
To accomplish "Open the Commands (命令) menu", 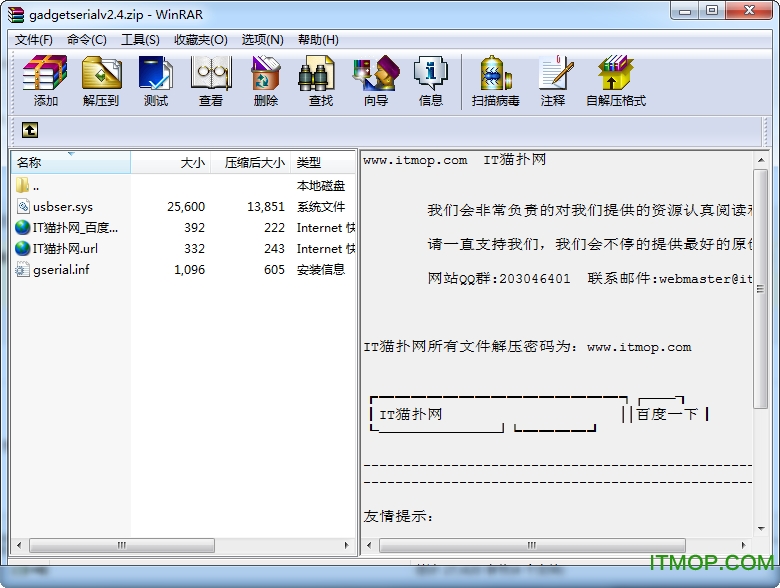I will click(87, 40).
